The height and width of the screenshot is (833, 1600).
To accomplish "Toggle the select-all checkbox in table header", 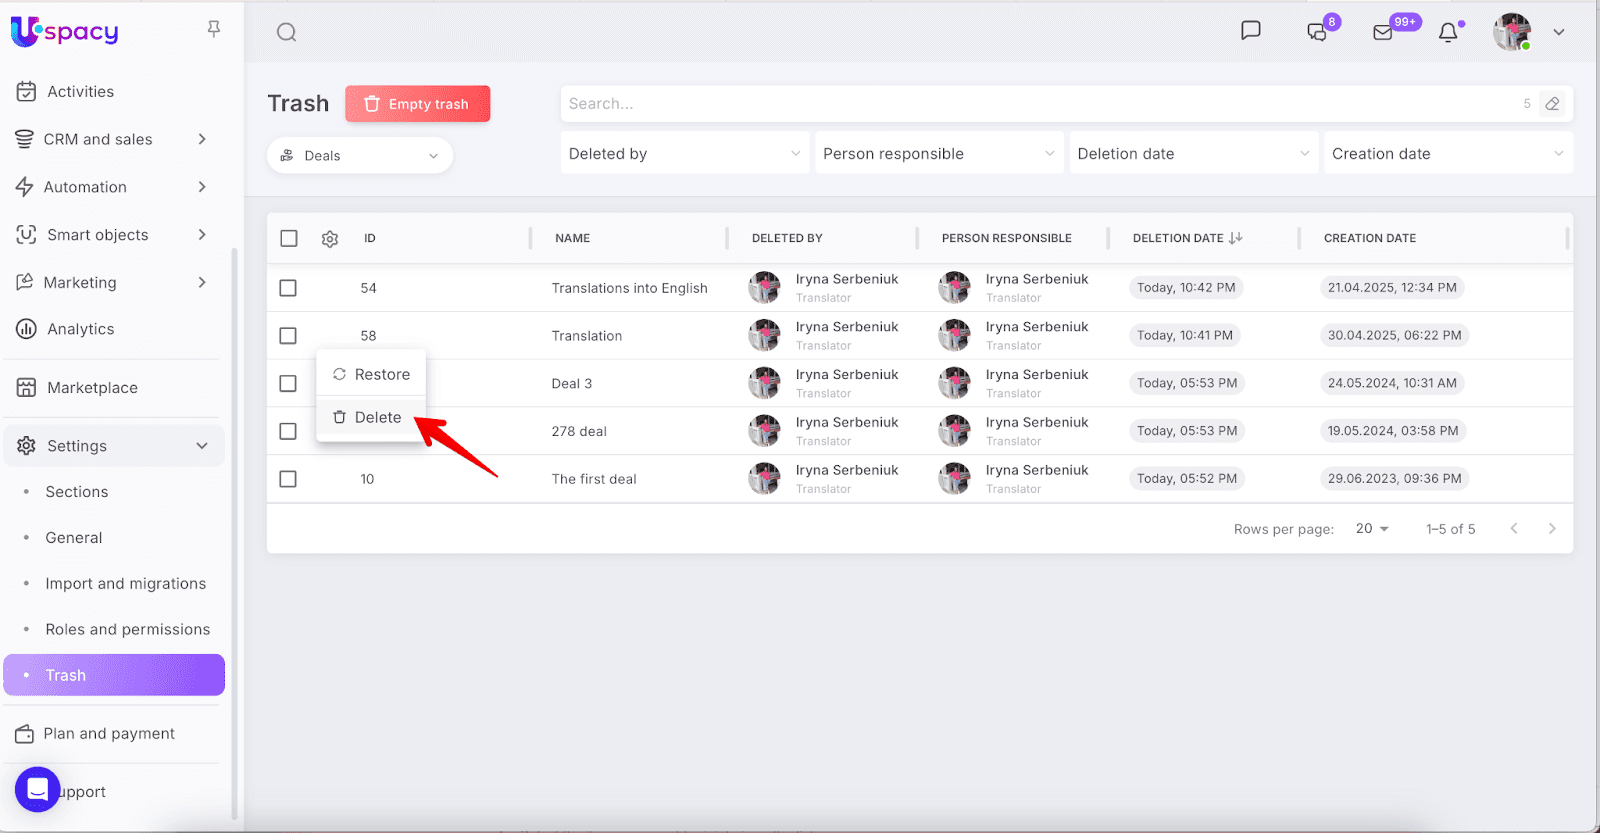I will [x=289, y=238].
